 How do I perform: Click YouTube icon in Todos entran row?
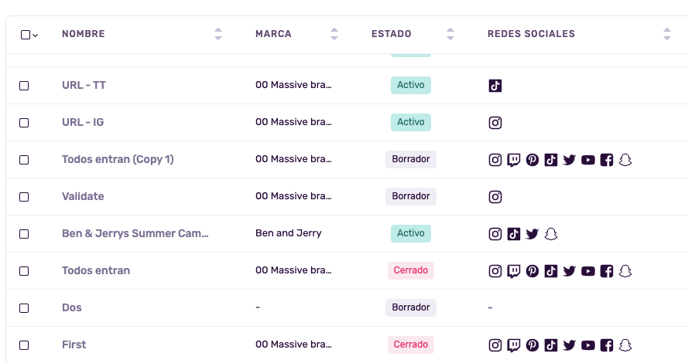[x=588, y=271]
